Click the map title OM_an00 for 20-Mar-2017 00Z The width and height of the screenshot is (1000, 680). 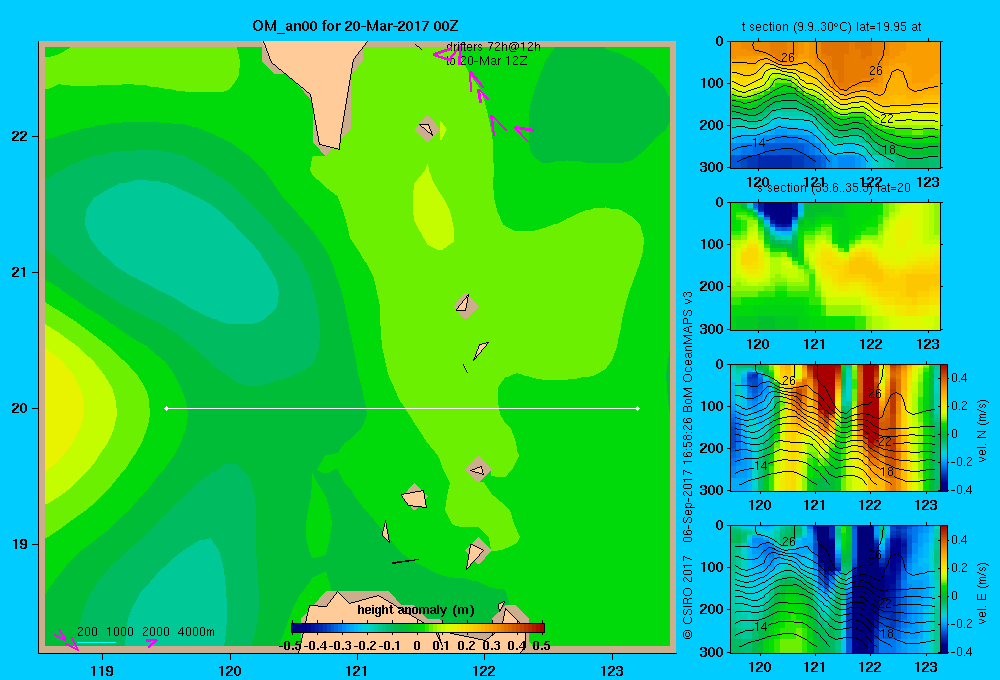click(355, 26)
